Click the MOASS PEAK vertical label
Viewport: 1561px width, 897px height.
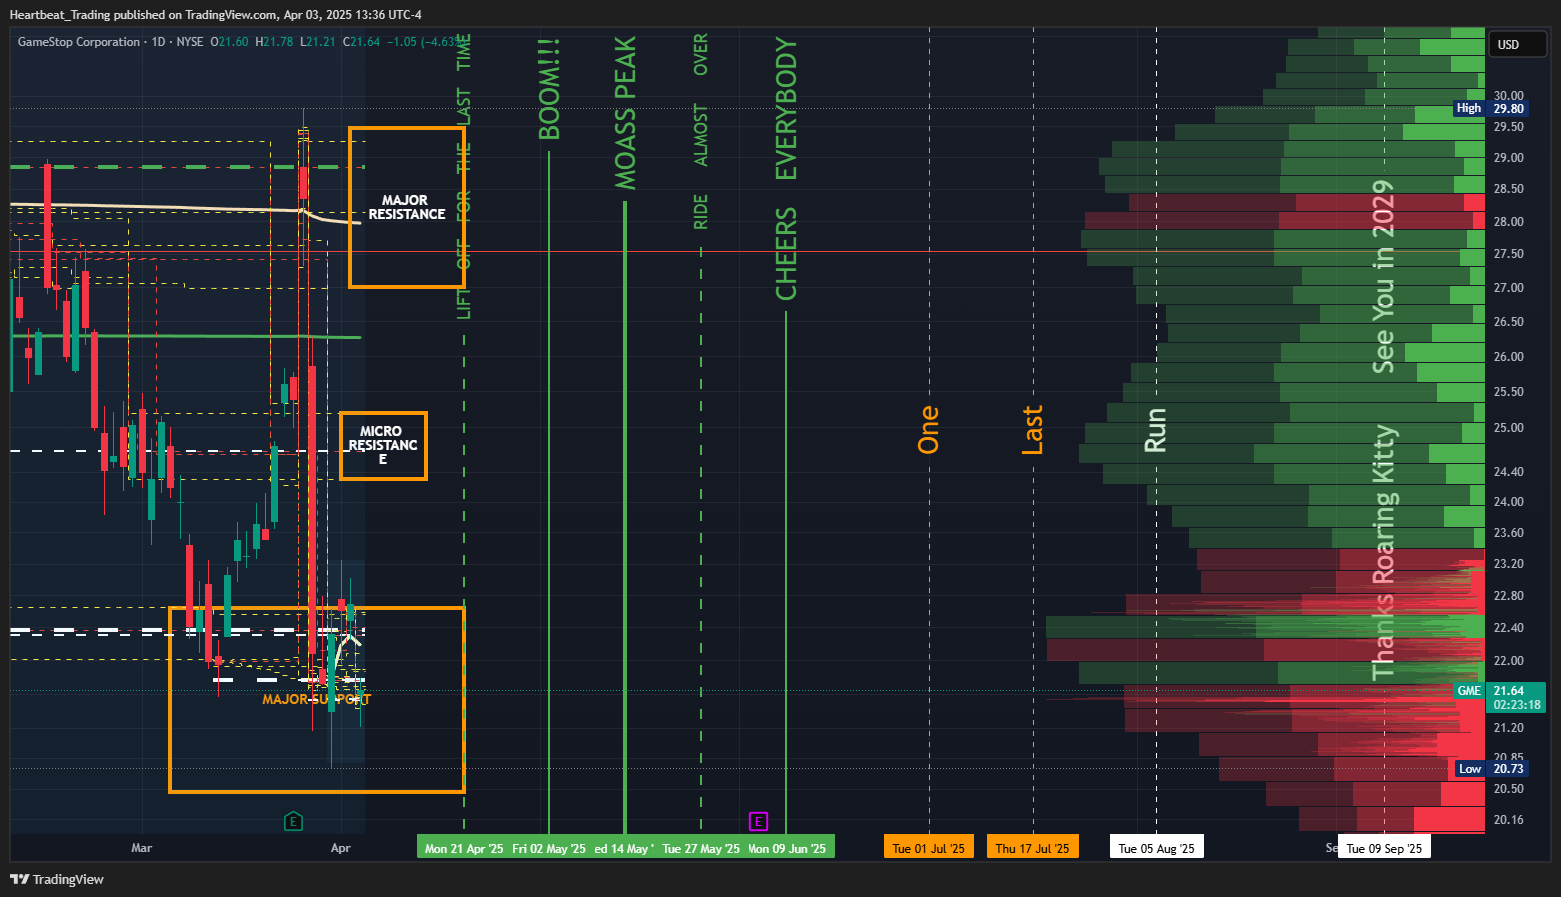[625, 113]
